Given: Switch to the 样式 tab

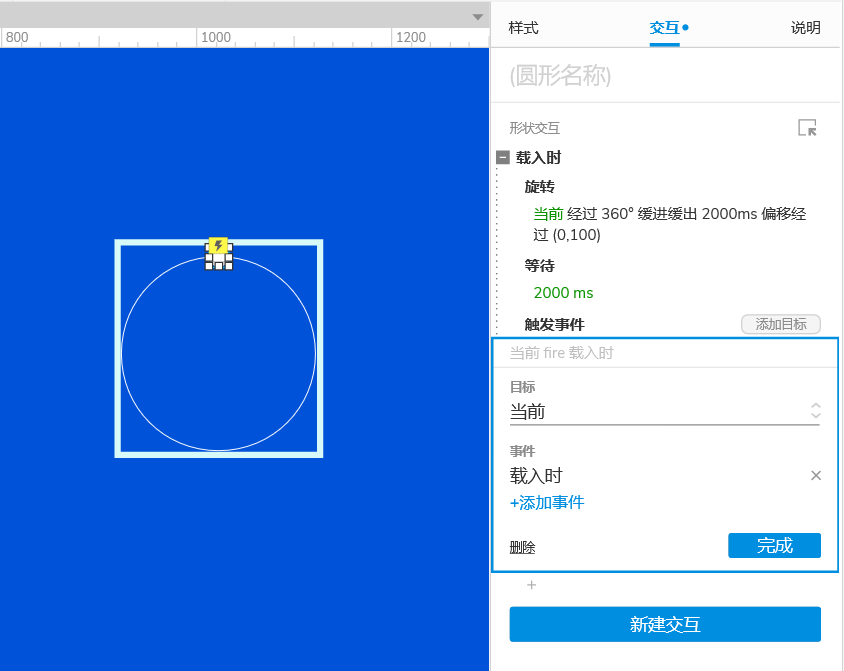Looking at the screenshot, I should (x=523, y=27).
